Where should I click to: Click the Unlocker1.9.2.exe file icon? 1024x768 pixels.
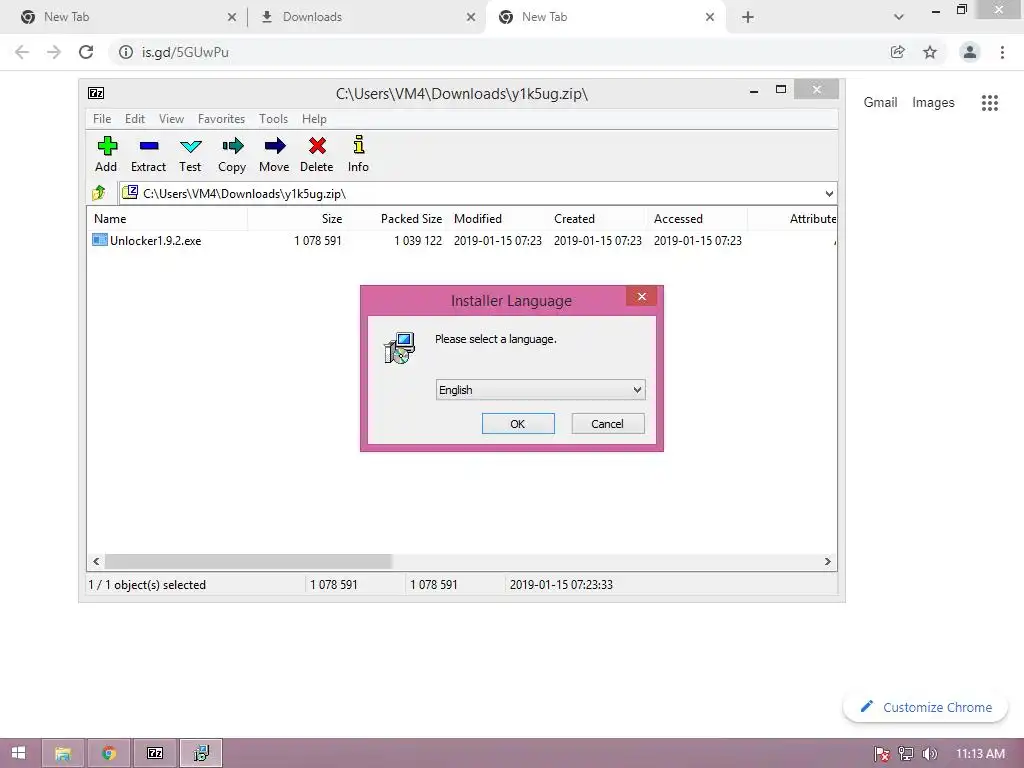(99, 240)
